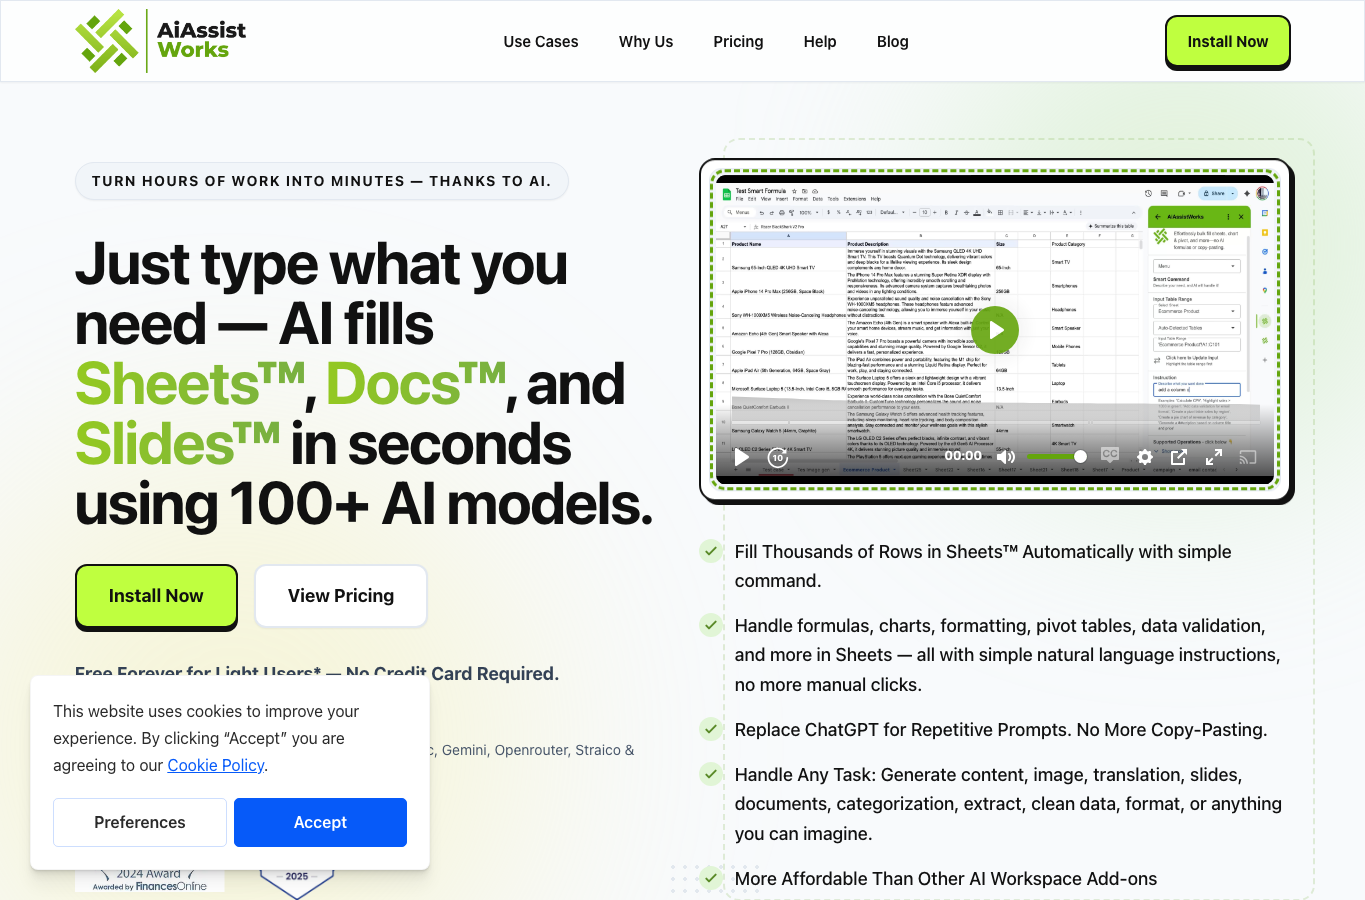Click the FinancesOnline 2024 Award badge
This screenshot has height=900, width=1365.
click(x=150, y=879)
